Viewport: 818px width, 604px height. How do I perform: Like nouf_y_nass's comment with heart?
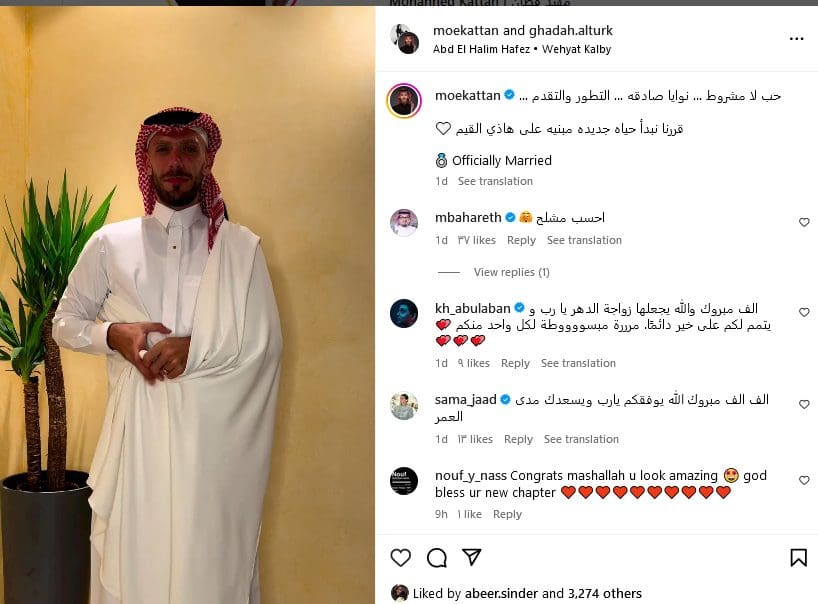pyautogui.click(x=804, y=480)
